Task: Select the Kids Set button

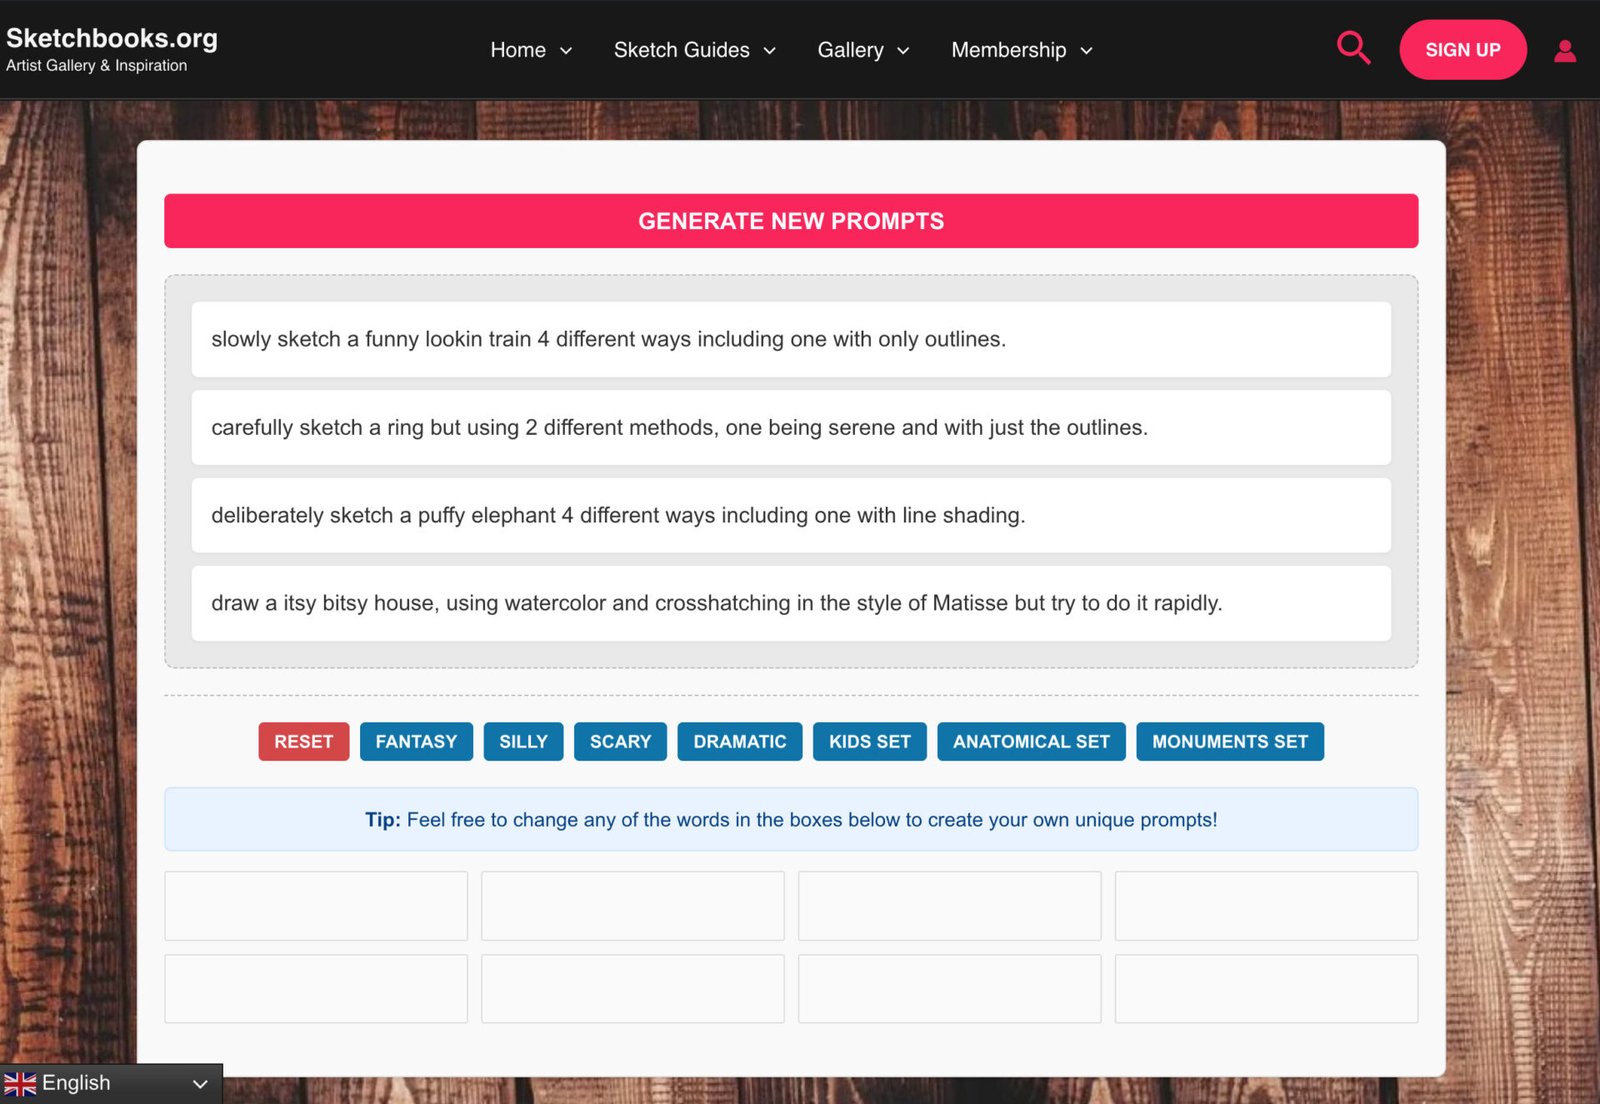Action: point(870,742)
